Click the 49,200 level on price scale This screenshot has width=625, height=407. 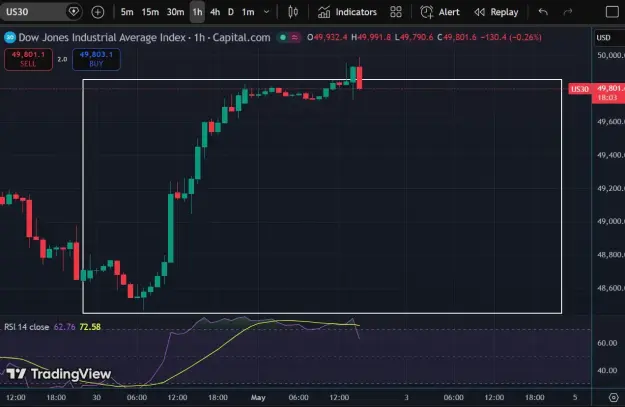click(x=610, y=188)
